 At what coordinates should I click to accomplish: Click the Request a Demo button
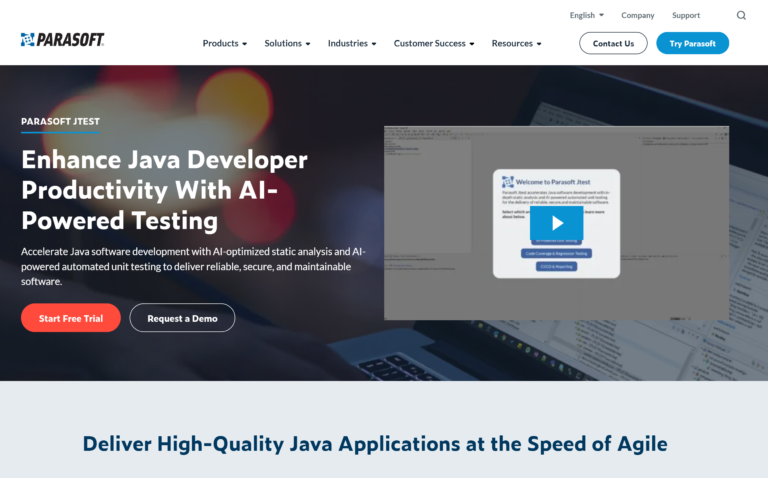(182, 318)
